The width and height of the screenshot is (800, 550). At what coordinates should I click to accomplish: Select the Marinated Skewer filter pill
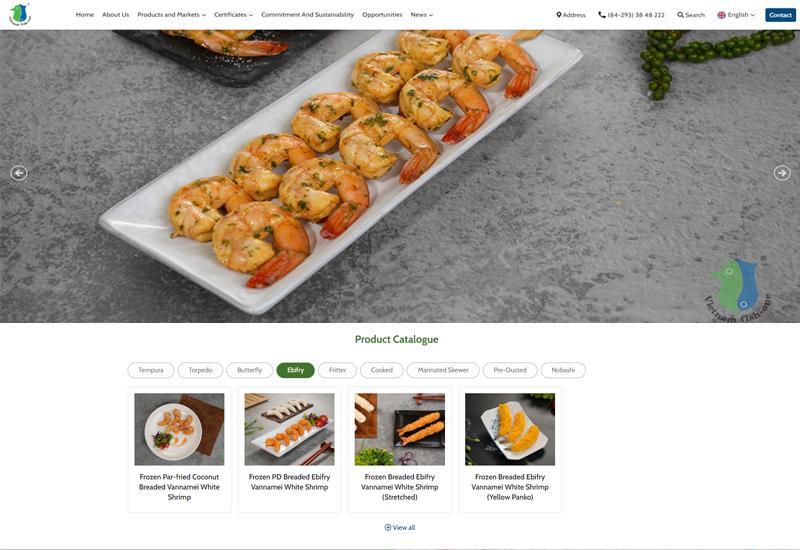(x=443, y=370)
